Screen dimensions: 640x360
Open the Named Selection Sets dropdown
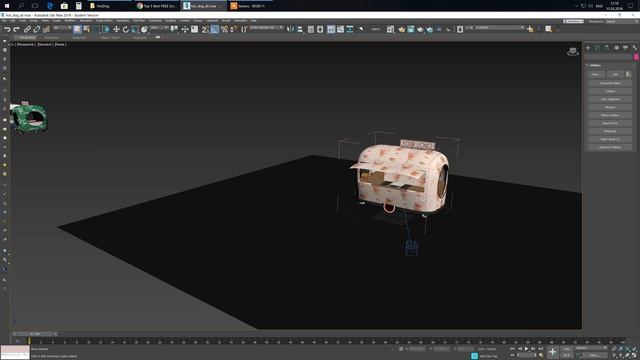point(267,28)
